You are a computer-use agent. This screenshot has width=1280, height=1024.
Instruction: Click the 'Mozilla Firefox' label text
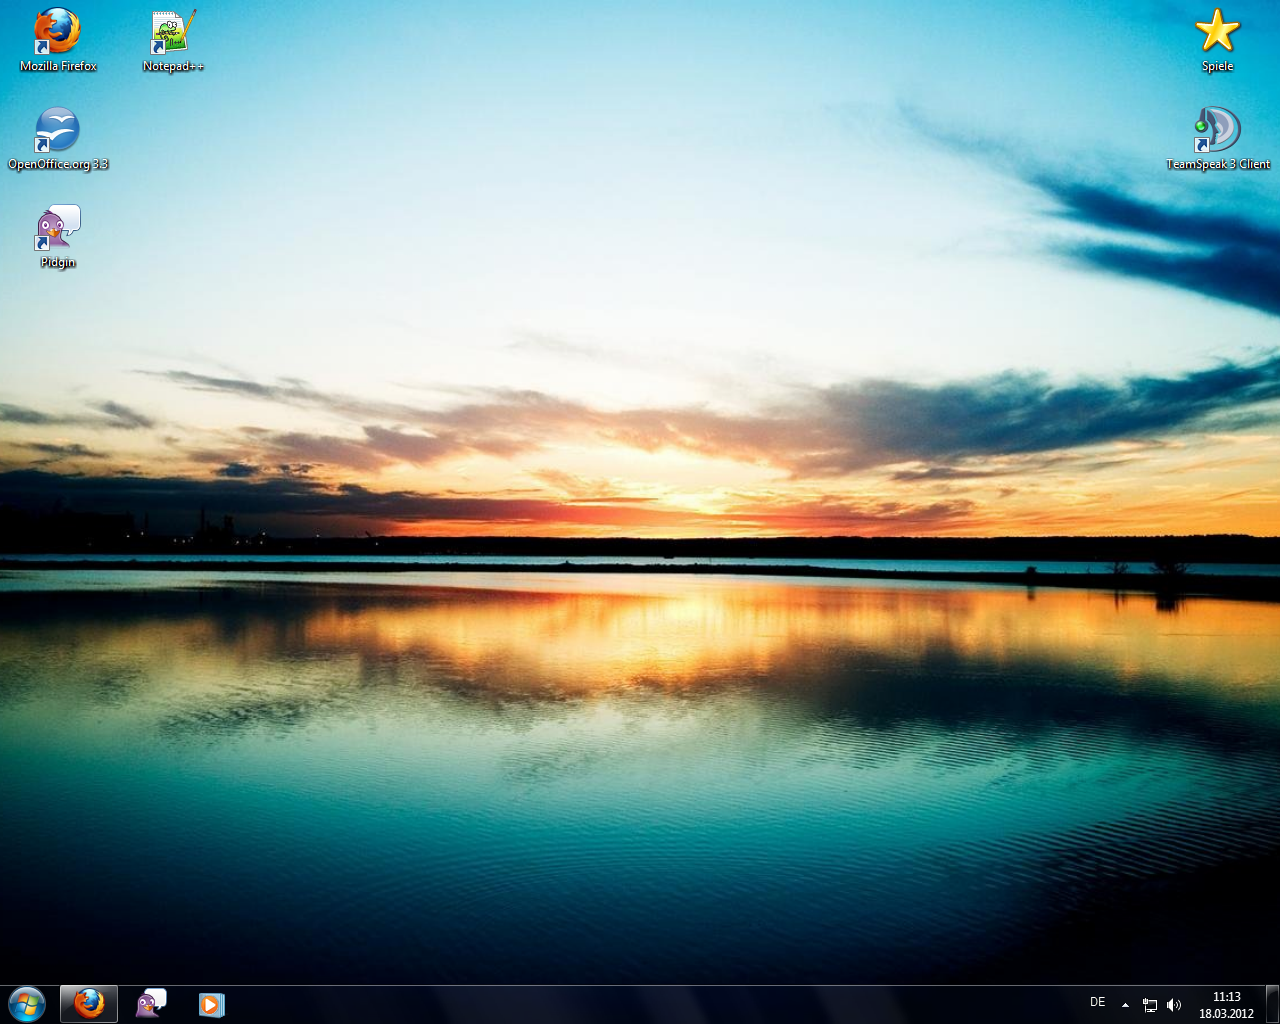tap(58, 66)
